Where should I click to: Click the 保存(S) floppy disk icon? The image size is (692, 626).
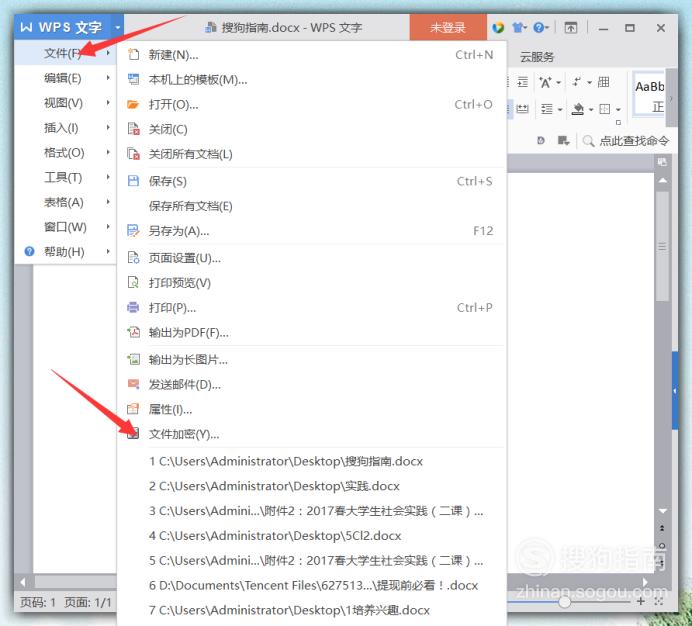coord(133,181)
